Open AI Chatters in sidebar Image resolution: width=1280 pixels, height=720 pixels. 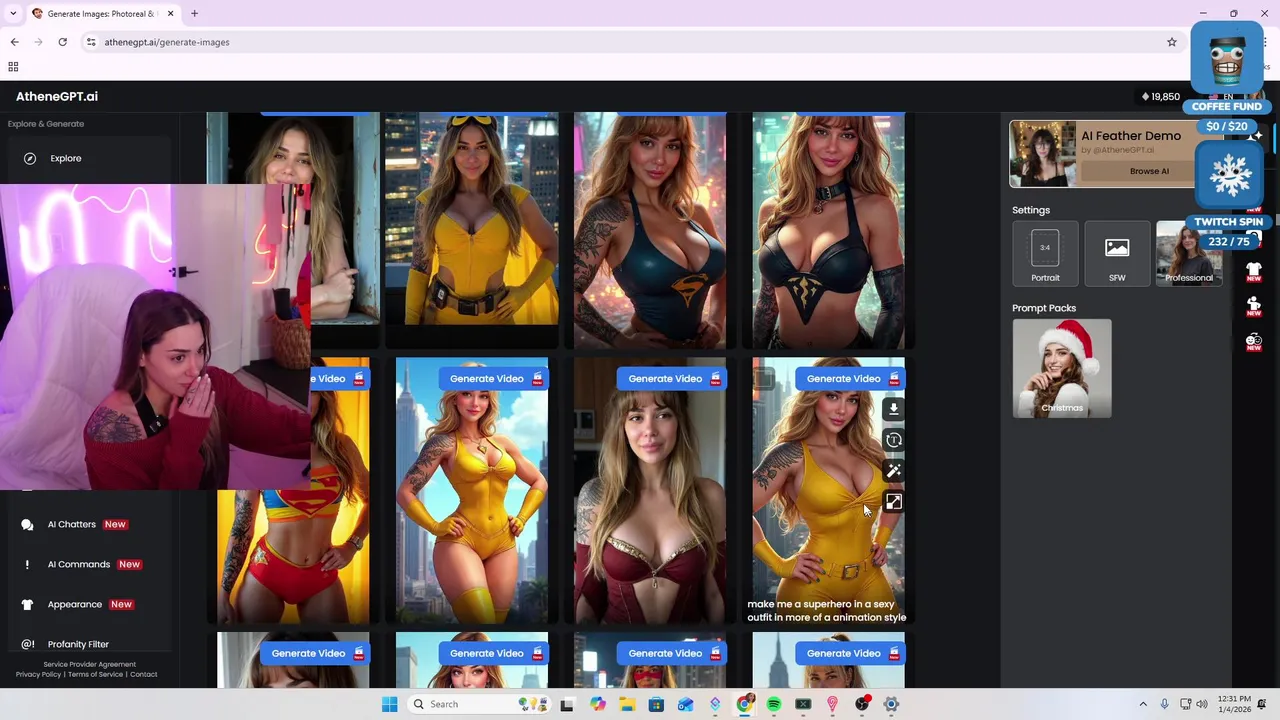pyautogui.click(x=72, y=524)
